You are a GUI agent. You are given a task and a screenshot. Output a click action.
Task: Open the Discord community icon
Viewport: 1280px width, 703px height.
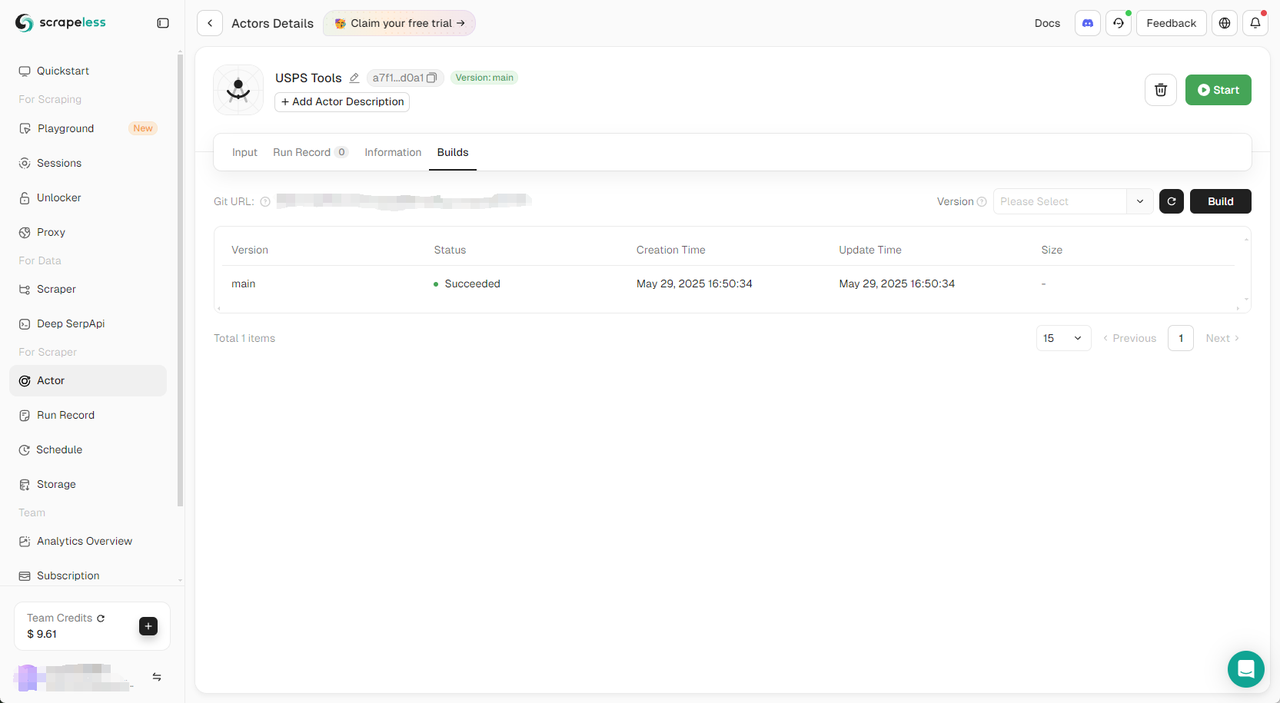(x=1087, y=23)
